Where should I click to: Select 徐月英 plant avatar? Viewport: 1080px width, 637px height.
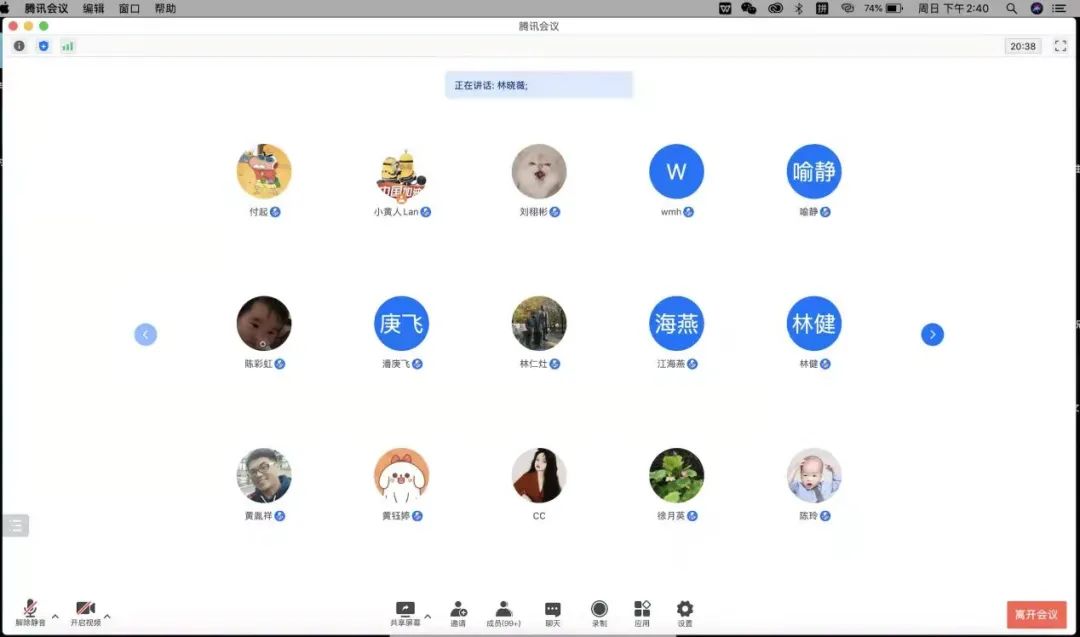click(x=676, y=476)
